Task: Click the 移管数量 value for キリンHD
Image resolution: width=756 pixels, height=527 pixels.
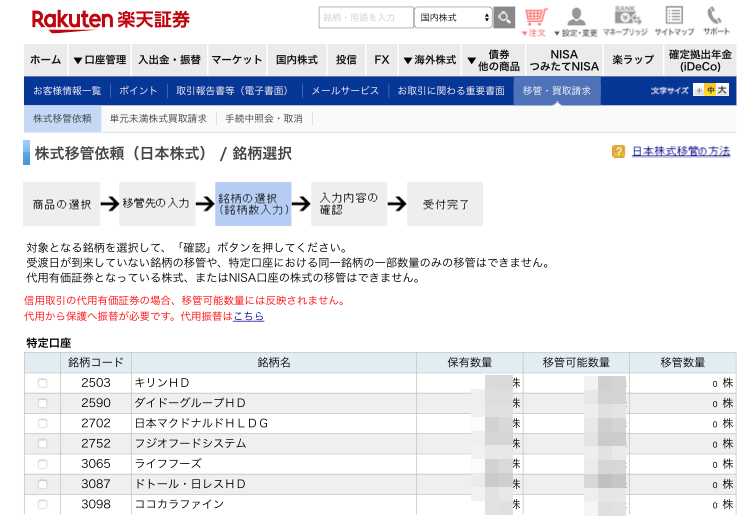Action: point(715,384)
